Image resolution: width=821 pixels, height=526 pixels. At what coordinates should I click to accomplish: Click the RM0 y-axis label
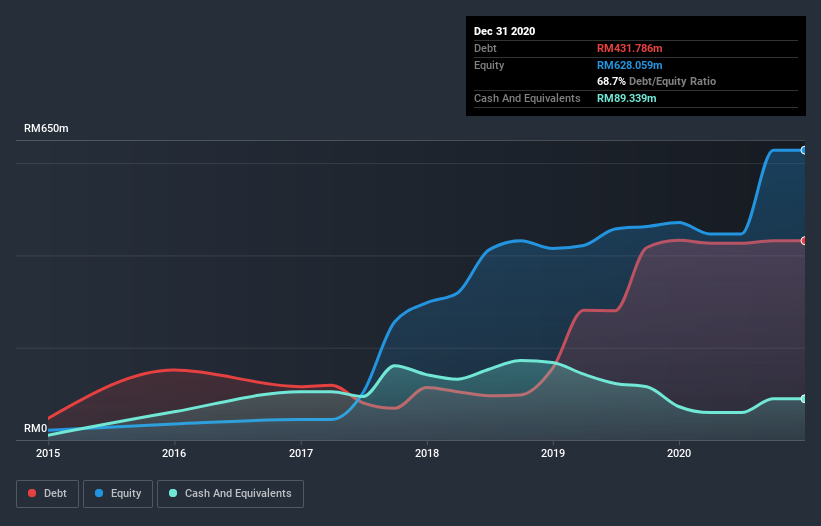[x=36, y=428]
